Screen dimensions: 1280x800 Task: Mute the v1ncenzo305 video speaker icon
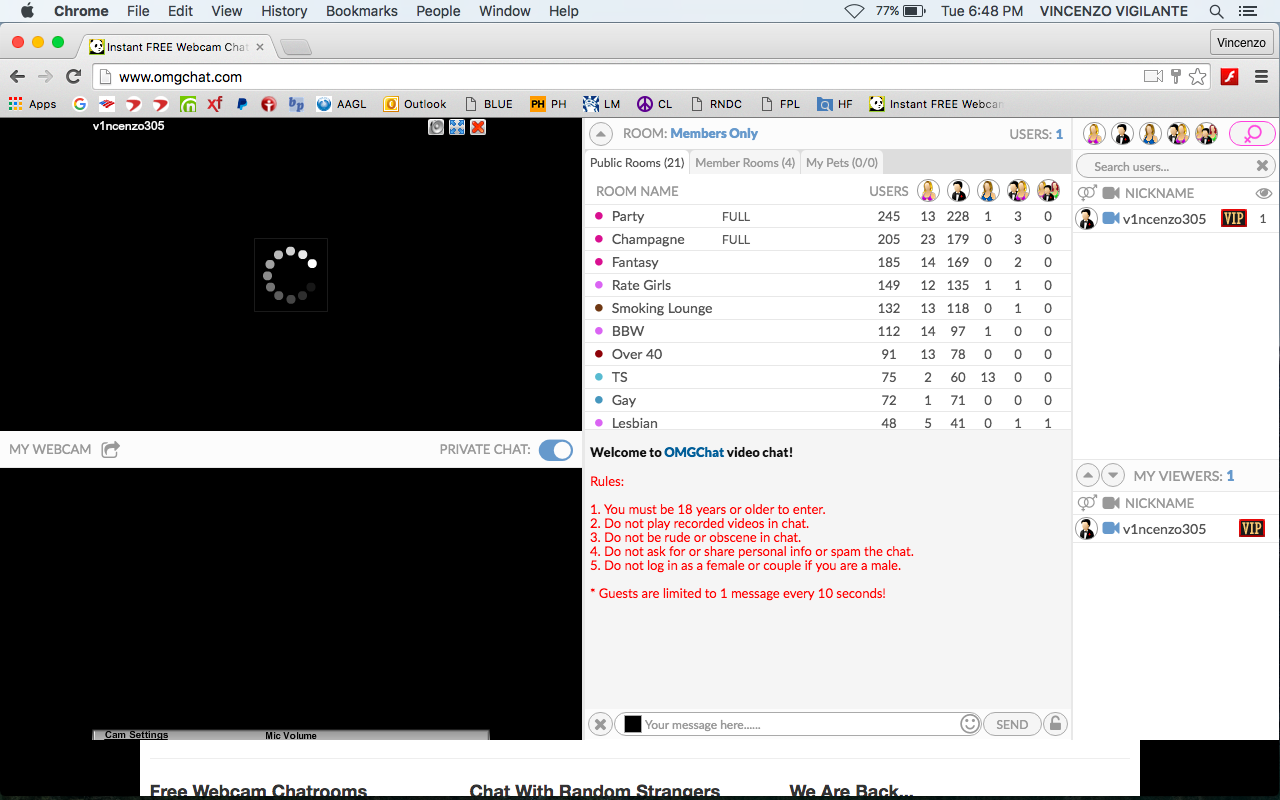click(x=436, y=127)
